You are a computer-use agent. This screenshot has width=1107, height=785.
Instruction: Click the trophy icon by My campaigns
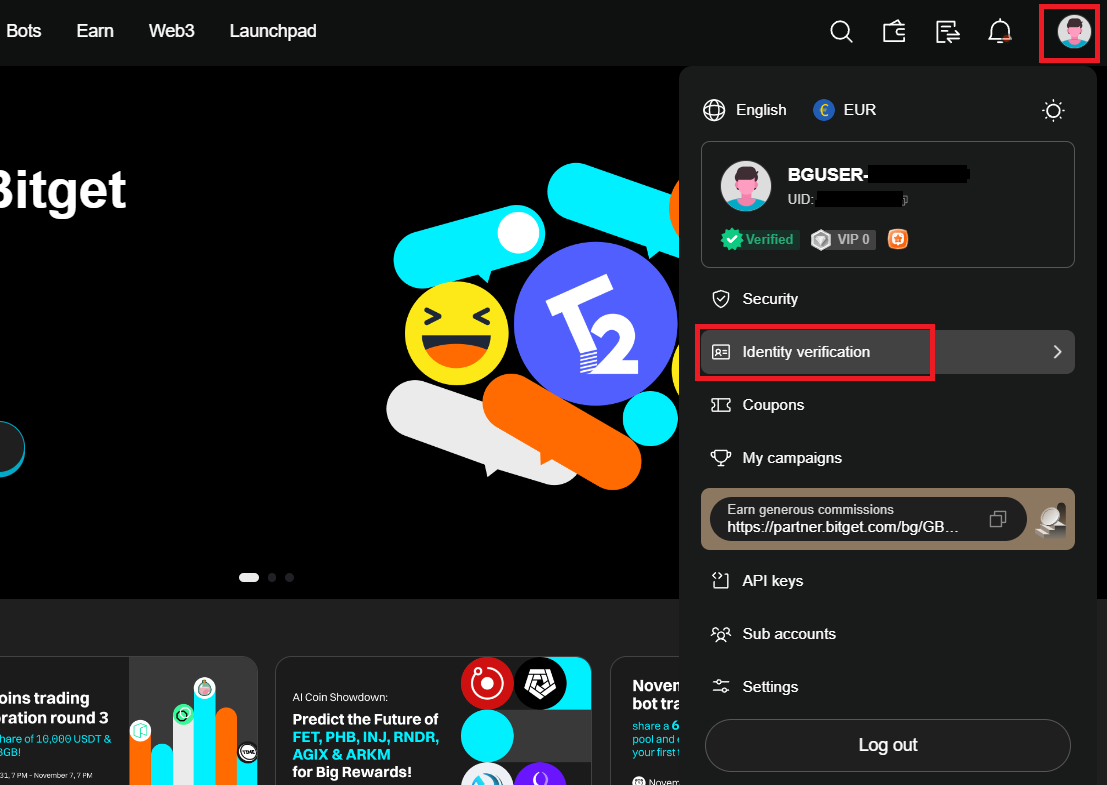coord(720,457)
